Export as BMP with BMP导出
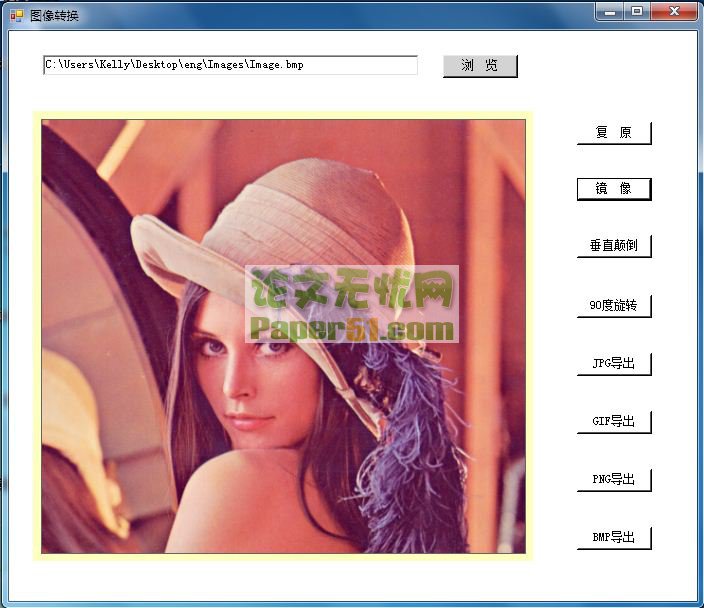 [x=614, y=538]
